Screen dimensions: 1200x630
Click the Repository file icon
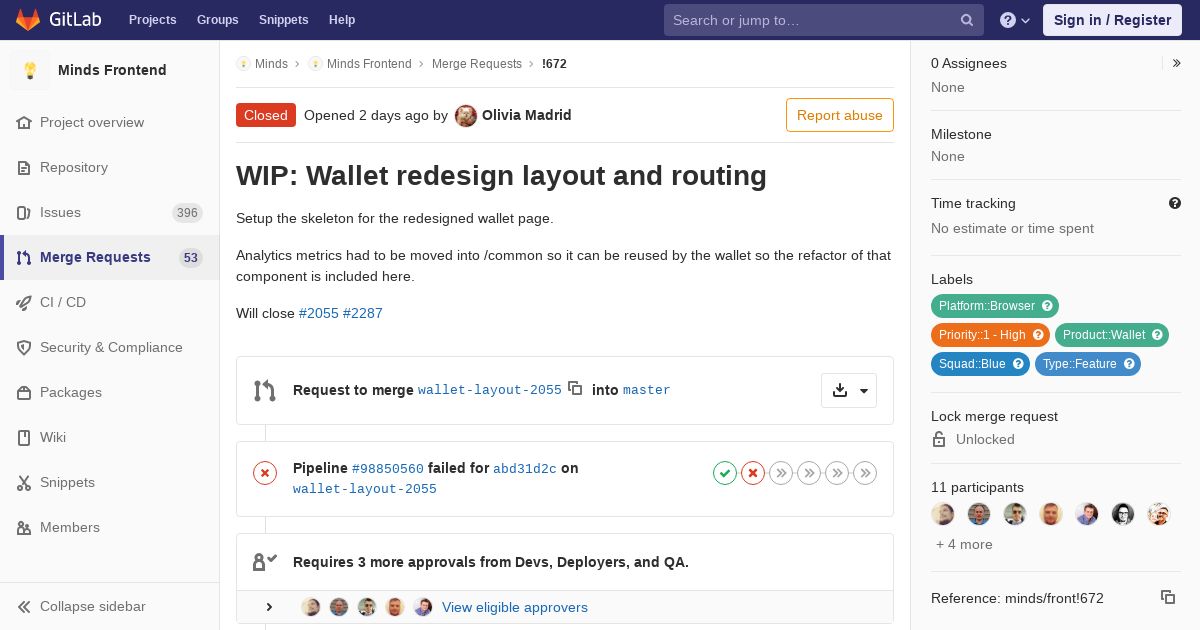[x=24, y=167]
